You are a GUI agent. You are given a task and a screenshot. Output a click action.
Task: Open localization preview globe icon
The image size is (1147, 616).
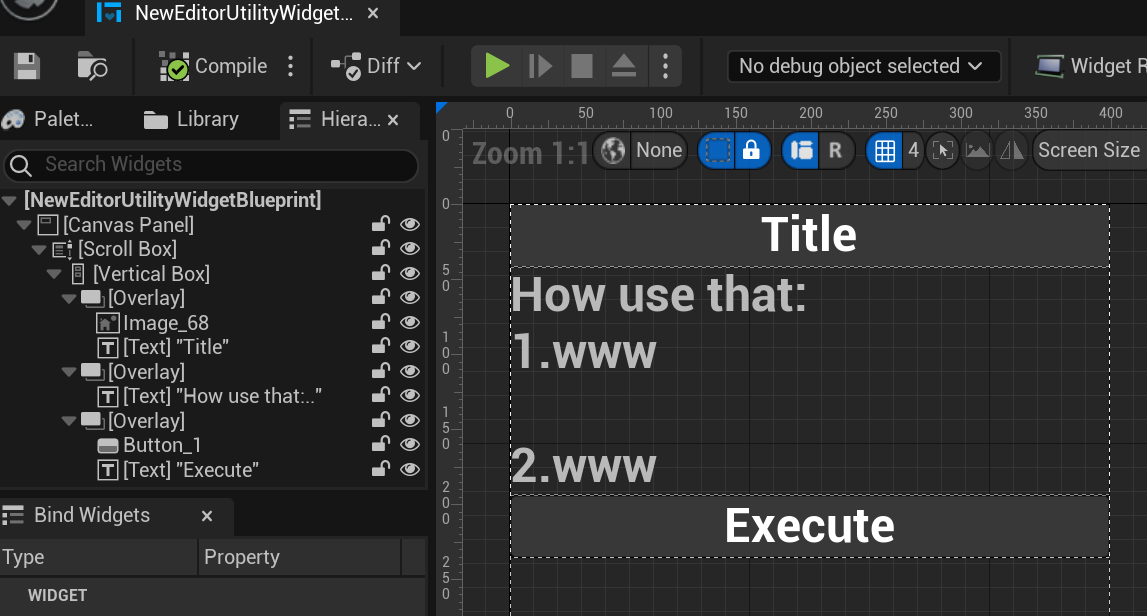(613, 151)
